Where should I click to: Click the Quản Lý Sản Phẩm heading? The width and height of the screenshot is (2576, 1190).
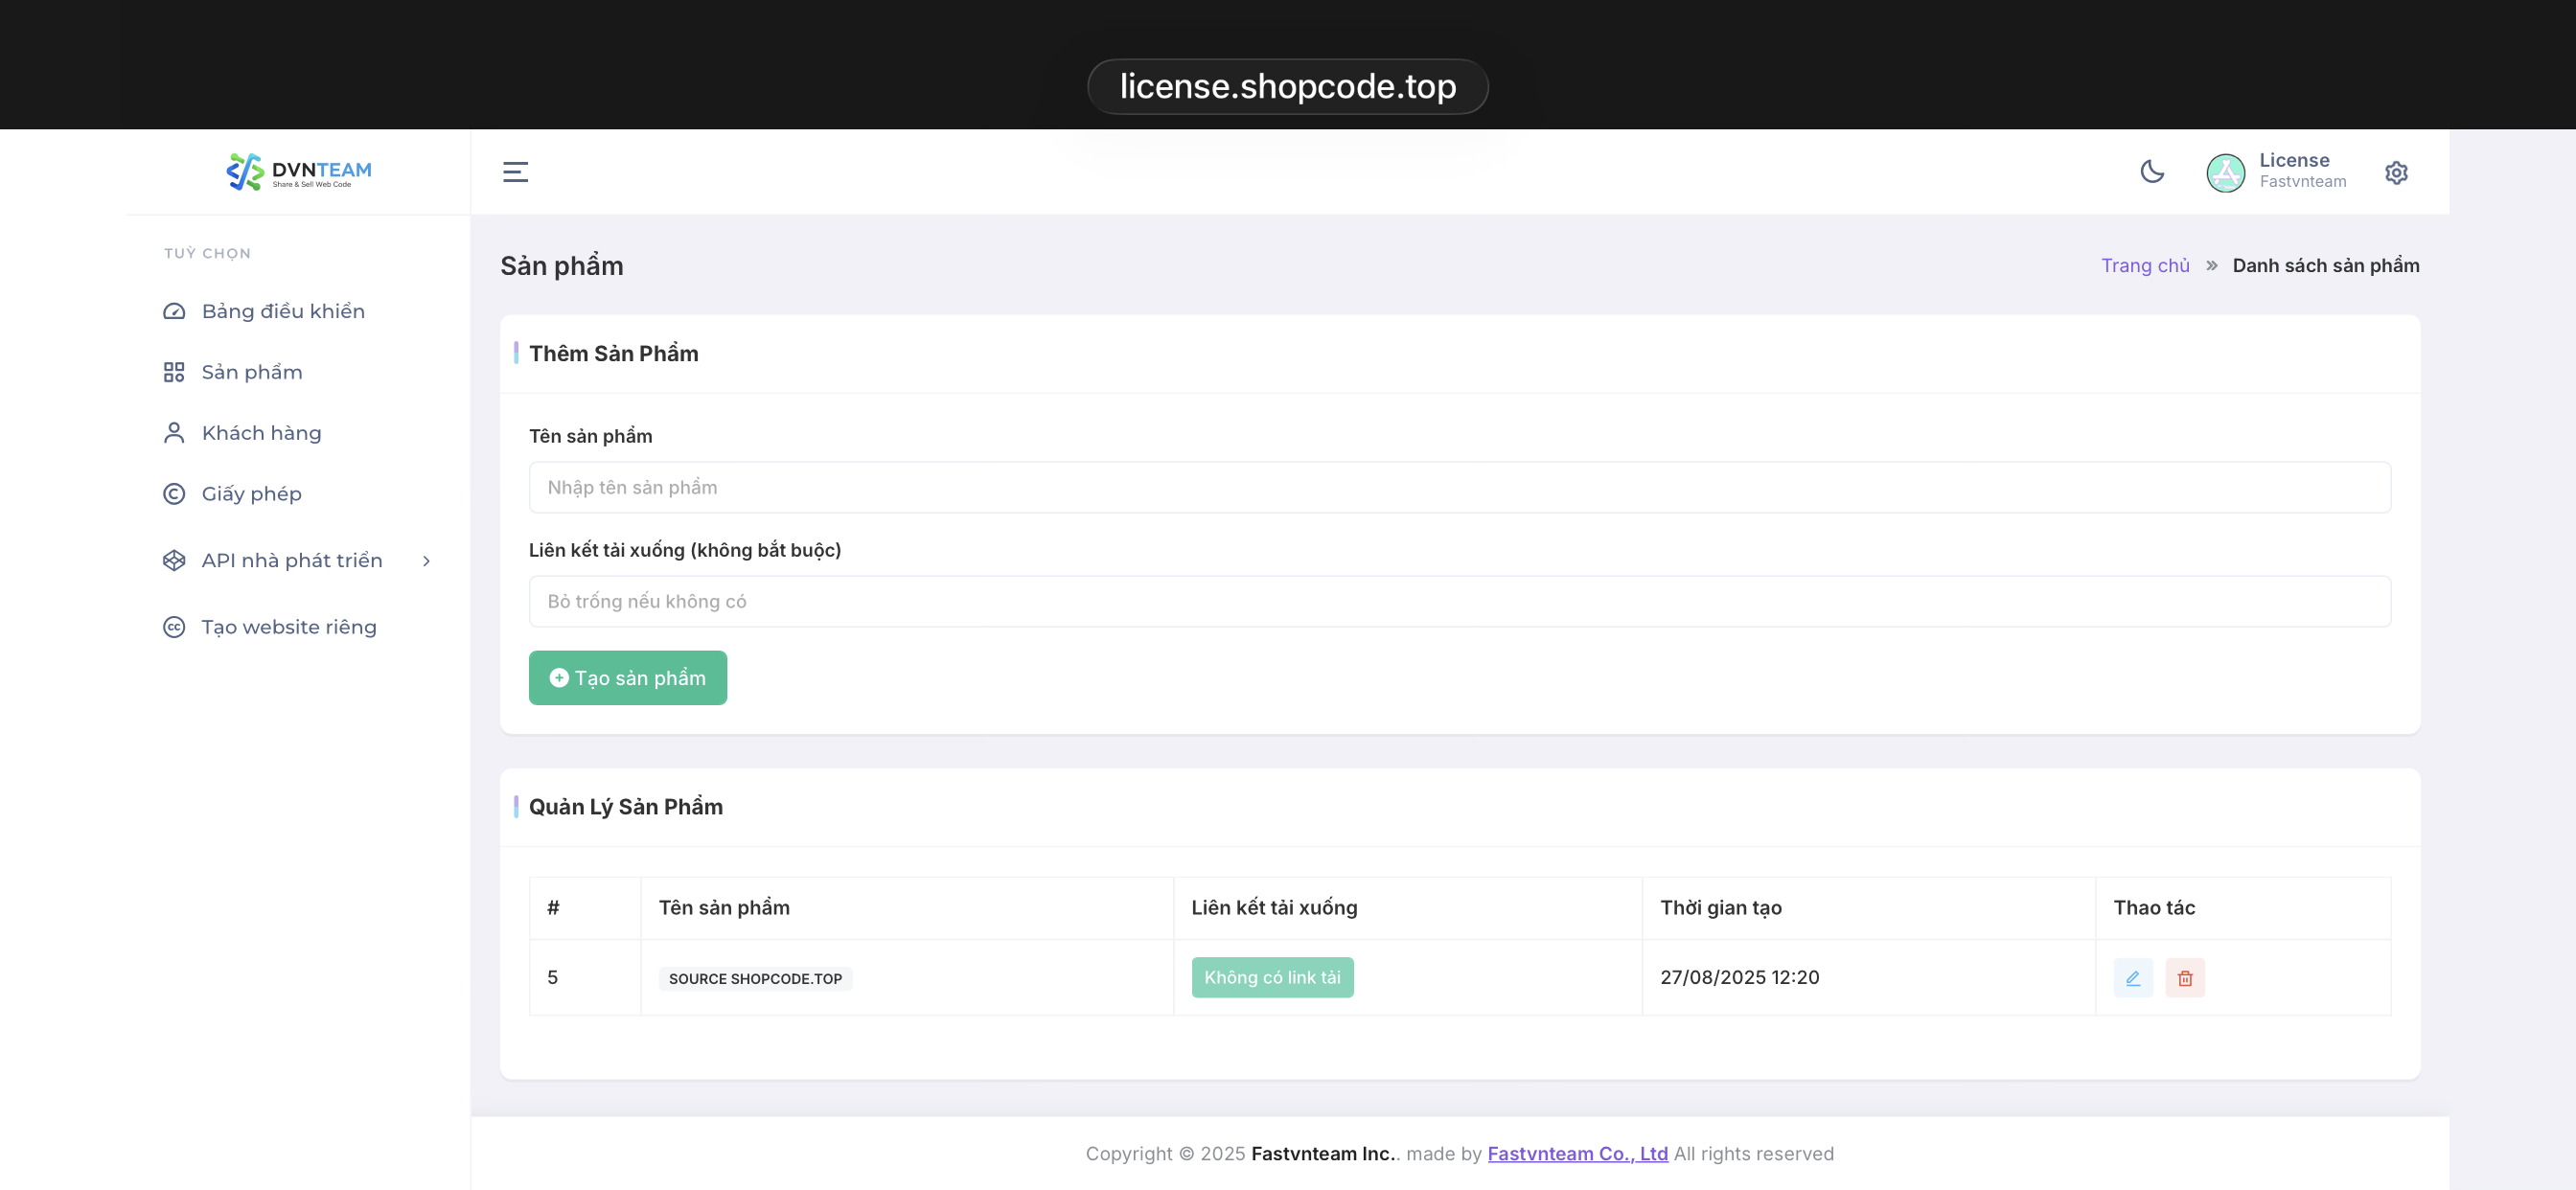[x=626, y=806]
